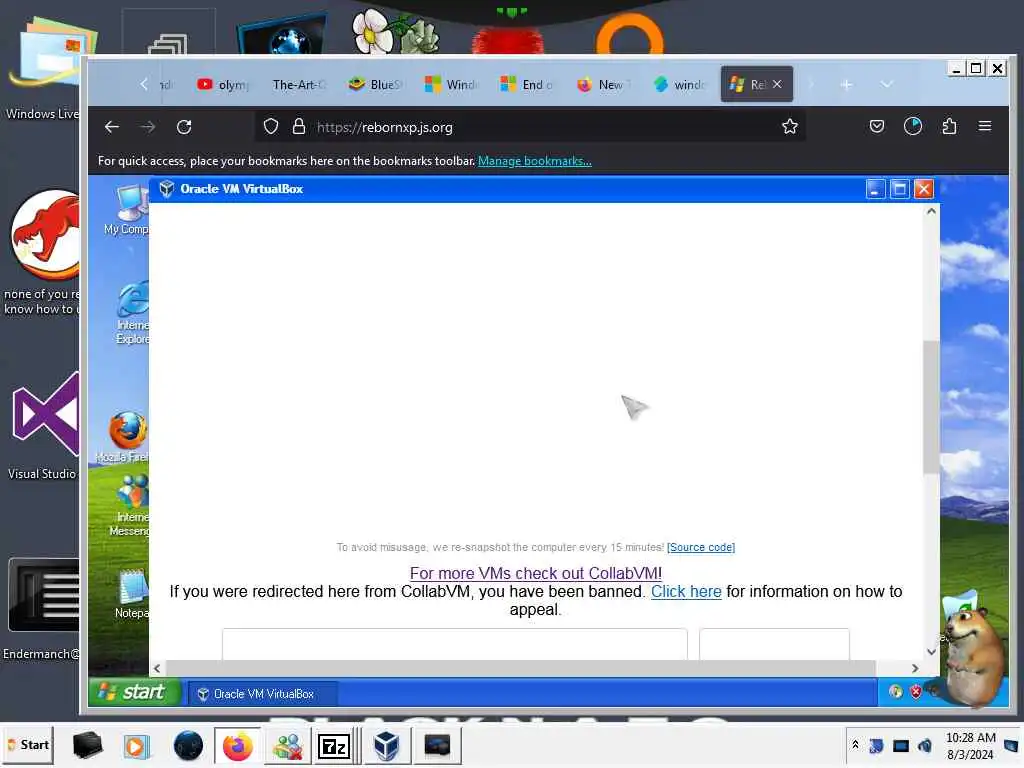The width and height of the screenshot is (1024, 768).
Task: Open the black box icon in host taskbar
Action: pos(87,745)
